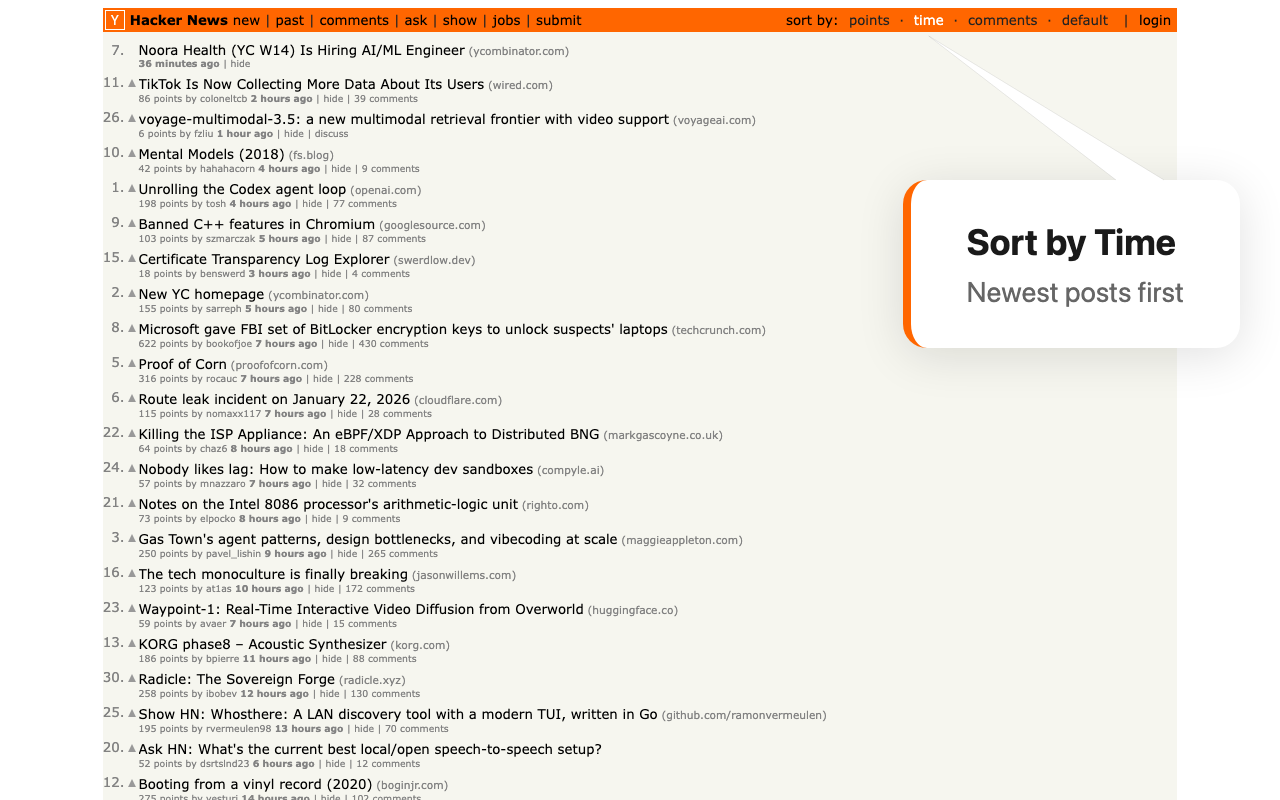This screenshot has width=1280, height=800.
Task: Open the Gas Town agent patterns article
Action: (x=378, y=539)
